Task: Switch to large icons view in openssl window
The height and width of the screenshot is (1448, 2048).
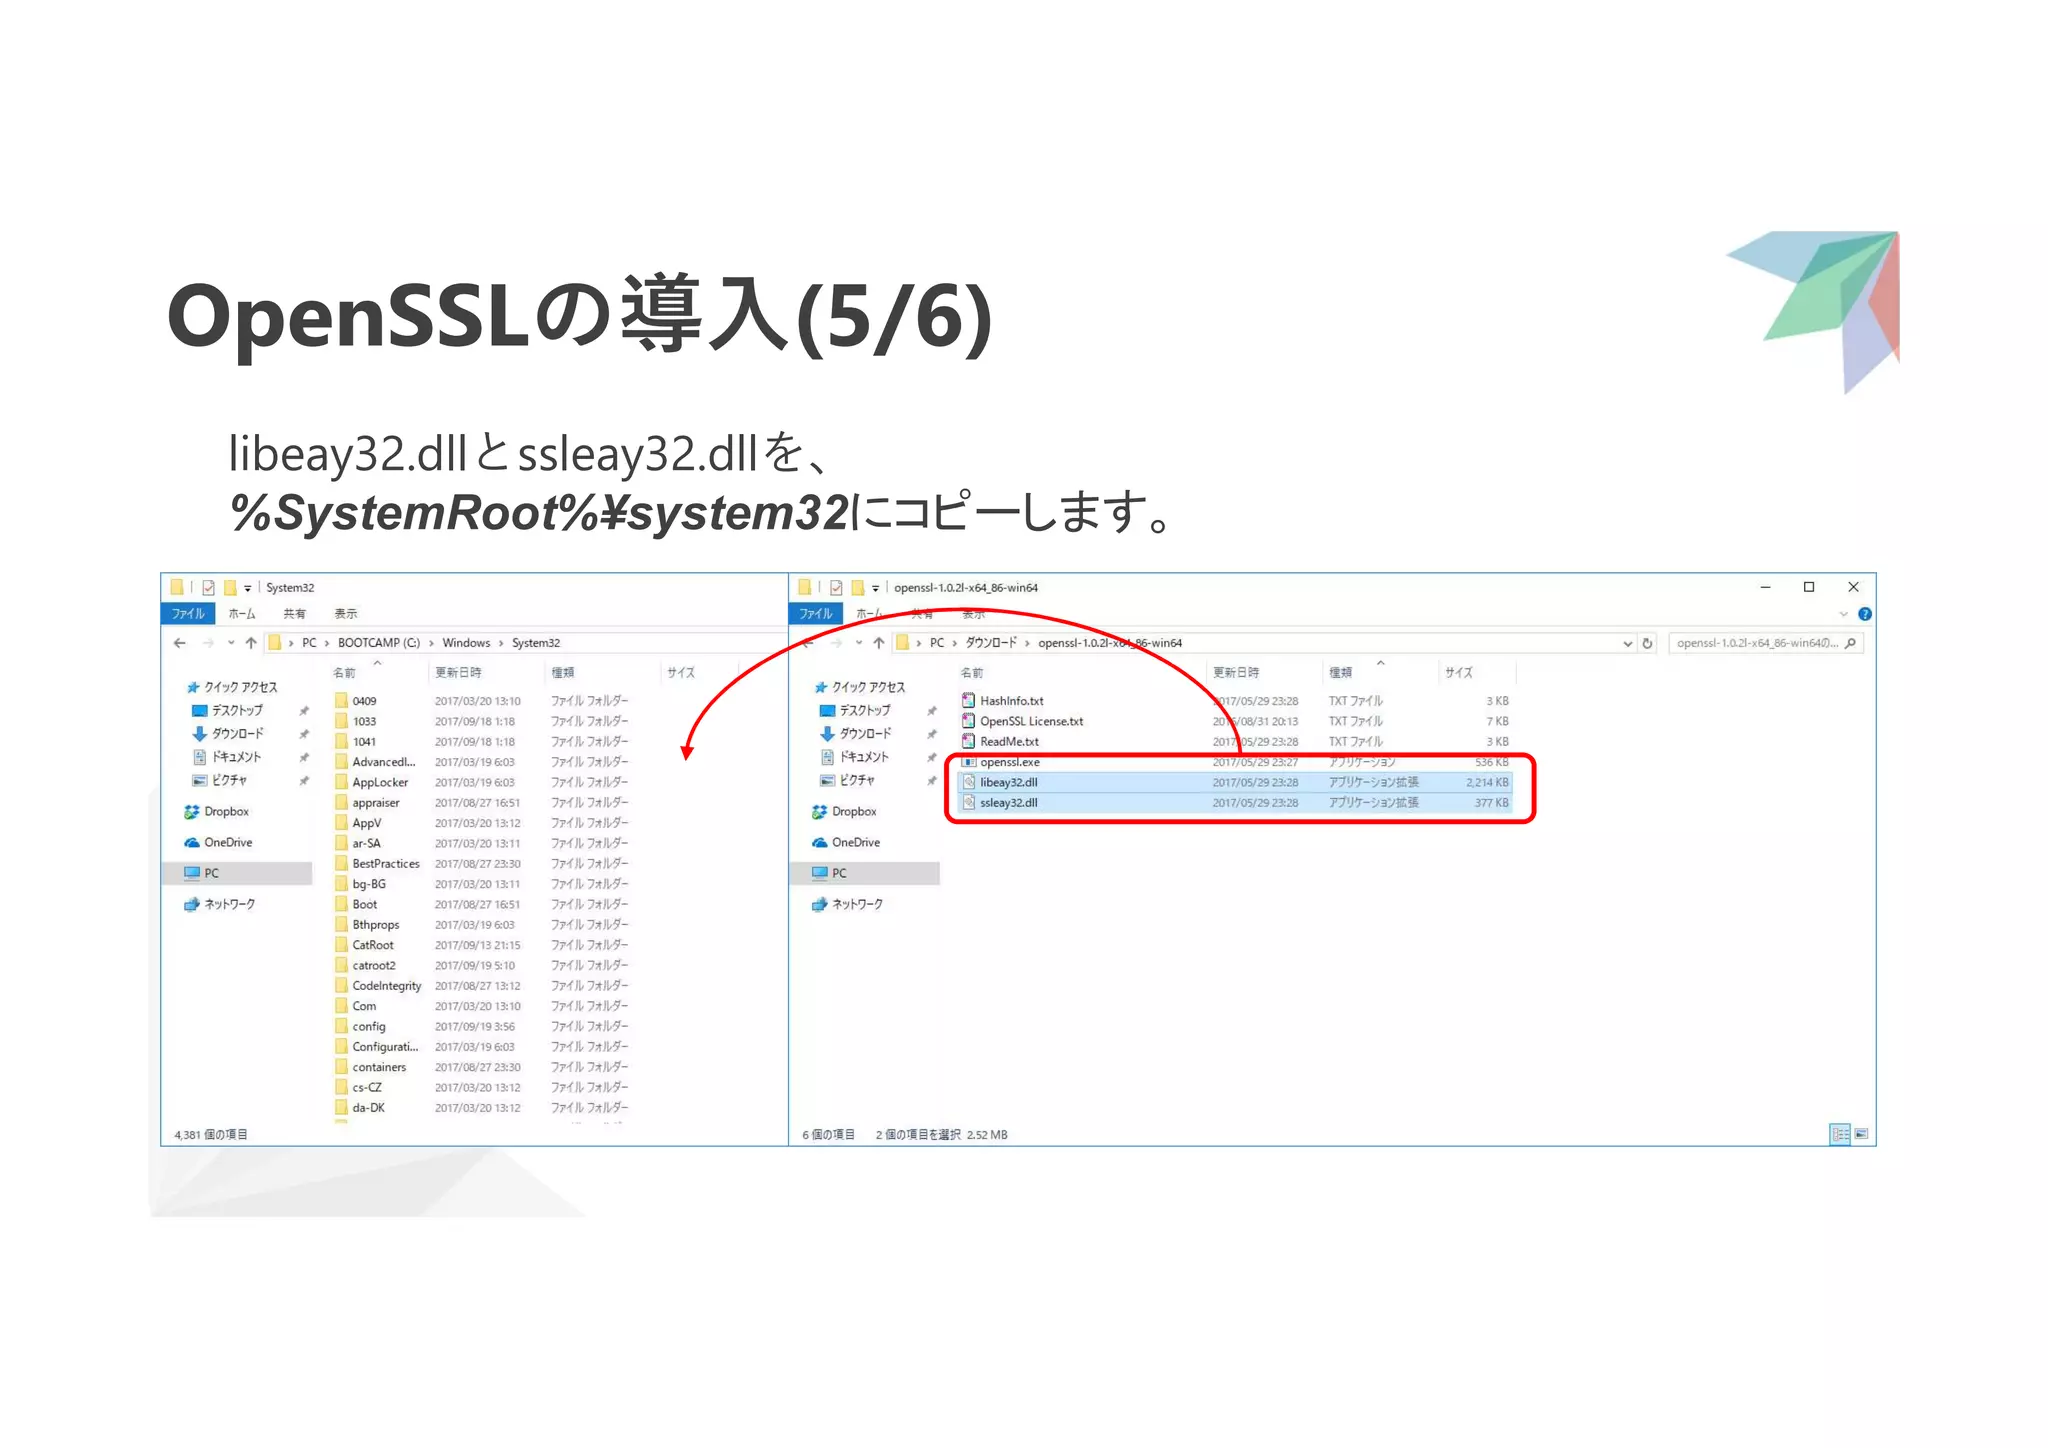Action: [1861, 1134]
